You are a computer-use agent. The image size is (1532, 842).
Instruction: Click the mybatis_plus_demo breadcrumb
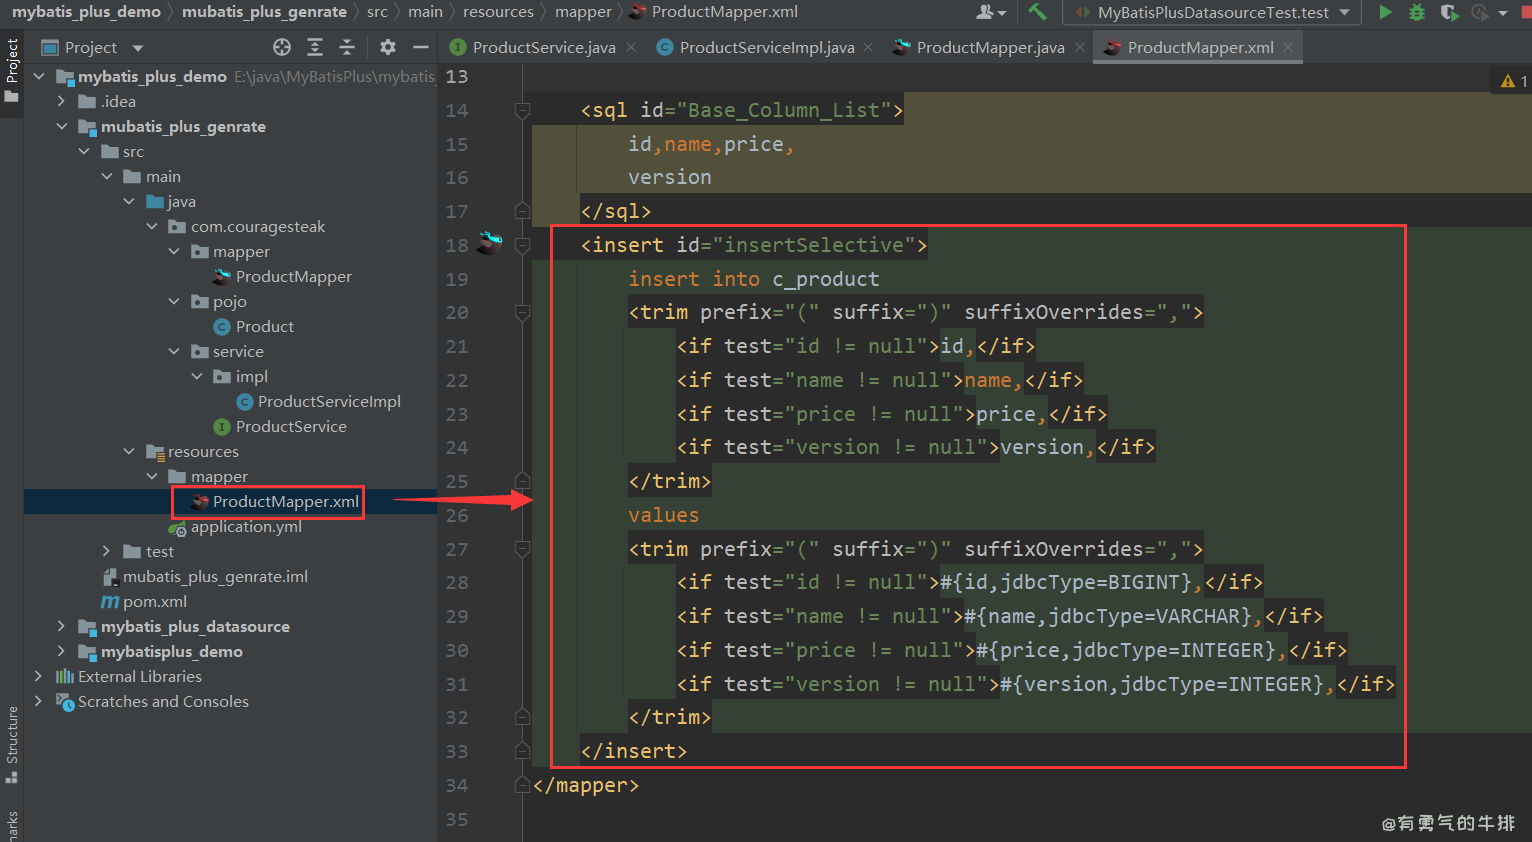(86, 12)
